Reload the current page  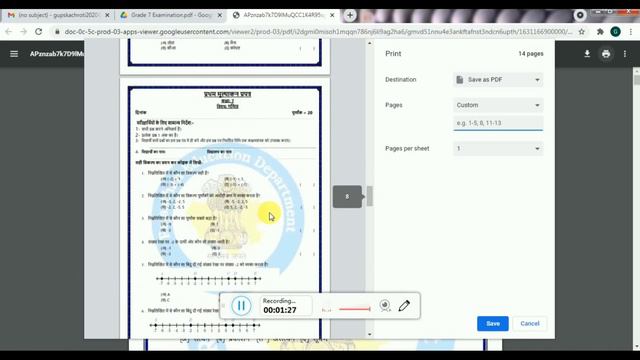point(38,31)
